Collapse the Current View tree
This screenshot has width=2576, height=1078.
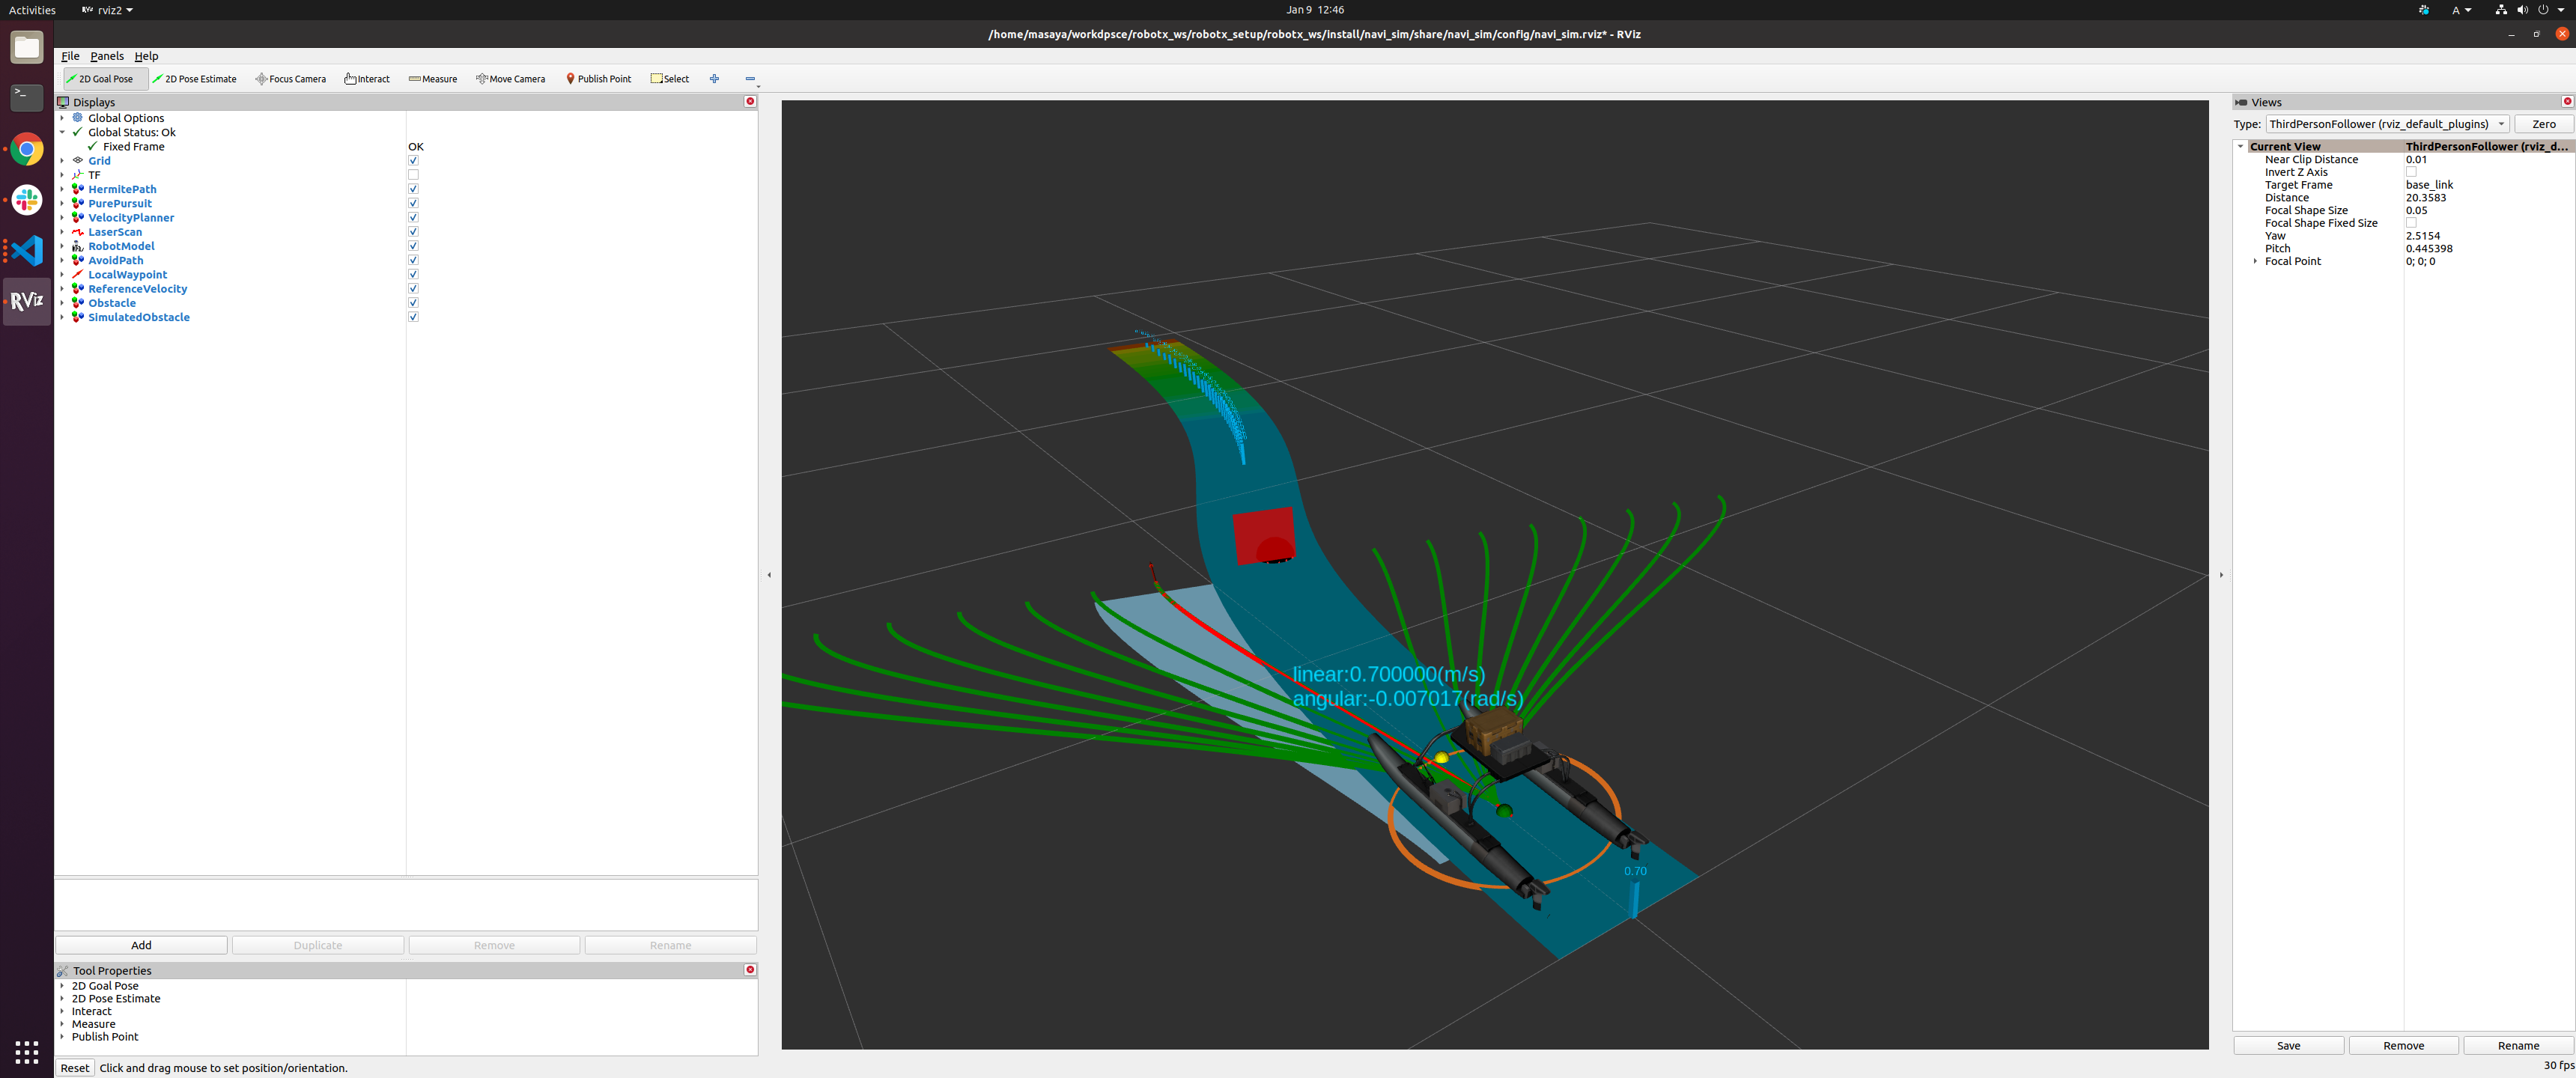click(x=2240, y=146)
